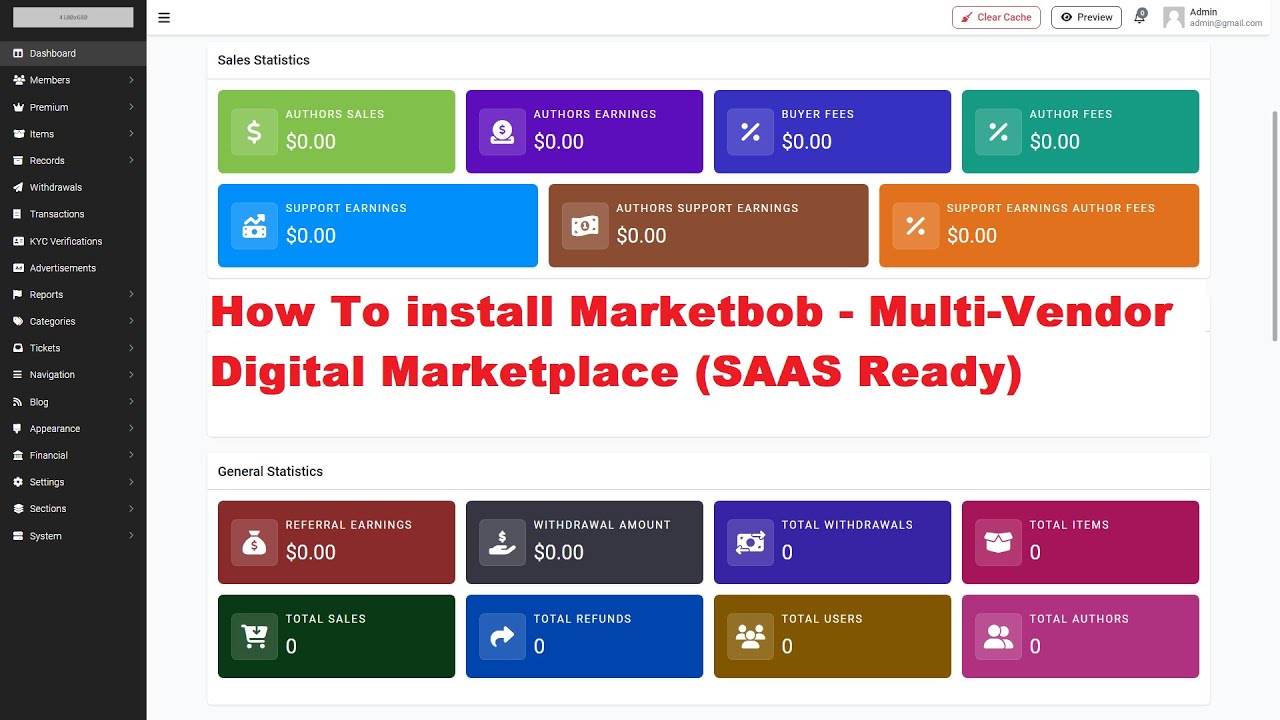
Task: Click the Support Earnings chart icon
Action: pos(254,226)
